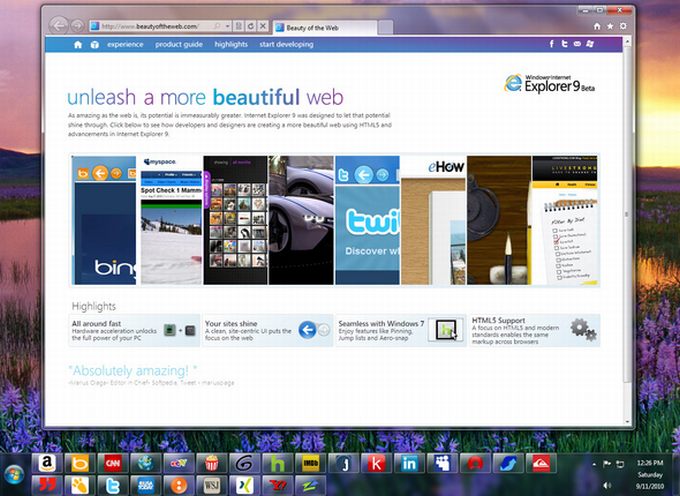The width and height of the screenshot is (680, 496).
Task: Click the gift icon in site nav bar
Action: tap(95, 44)
